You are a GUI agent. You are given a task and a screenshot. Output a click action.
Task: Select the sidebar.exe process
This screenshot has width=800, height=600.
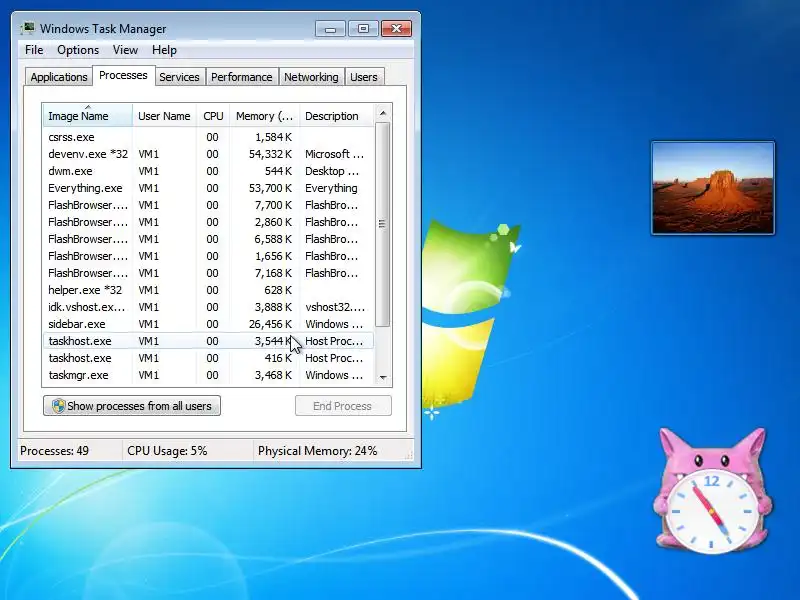pyautogui.click(x=209, y=324)
